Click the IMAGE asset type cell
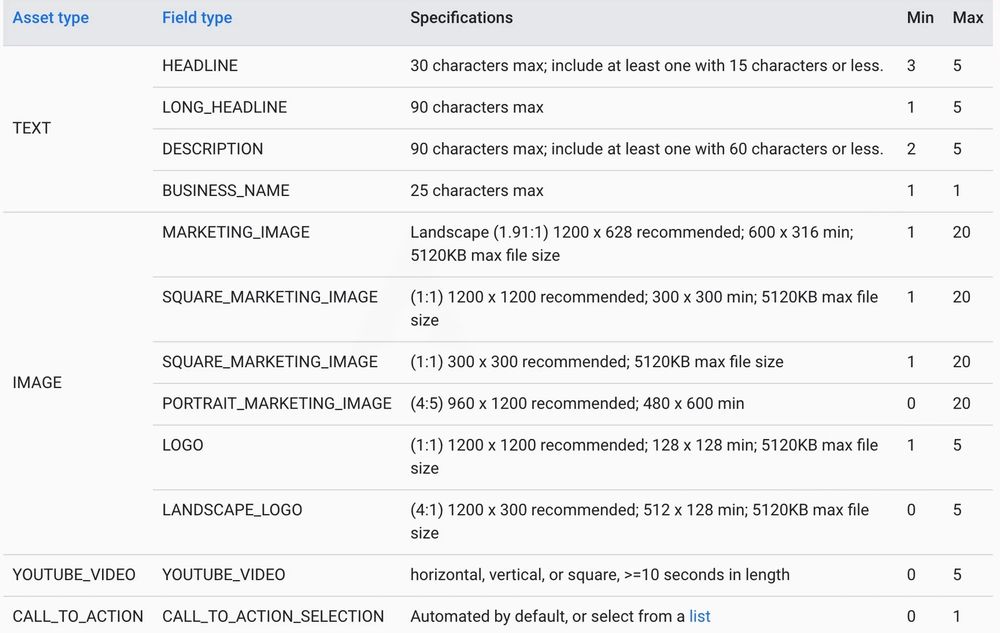The height and width of the screenshot is (633, 1000). tap(37, 382)
